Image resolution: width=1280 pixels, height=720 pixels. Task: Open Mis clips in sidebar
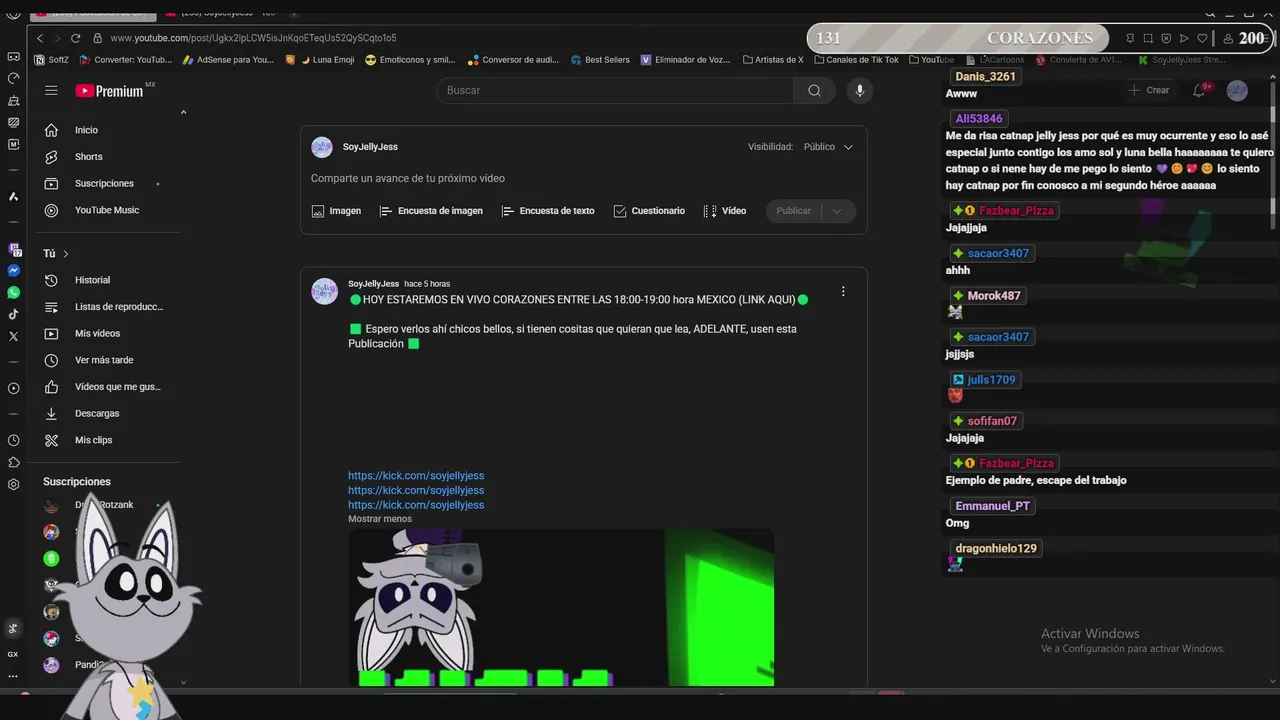click(x=93, y=440)
